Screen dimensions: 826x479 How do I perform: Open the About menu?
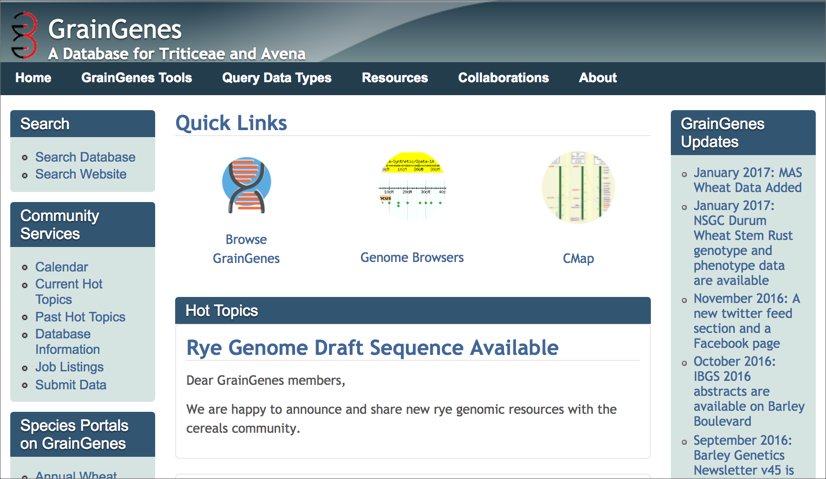pos(597,78)
